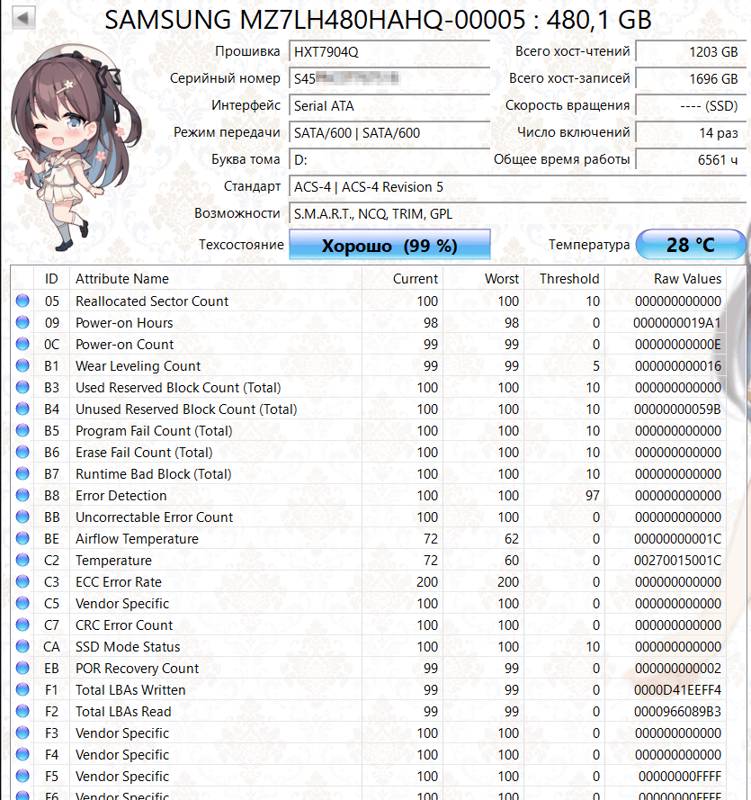This screenshot has height=800, width=751.
Task: Select the Wear Leveling Count status icon
Action: [23, 366]
